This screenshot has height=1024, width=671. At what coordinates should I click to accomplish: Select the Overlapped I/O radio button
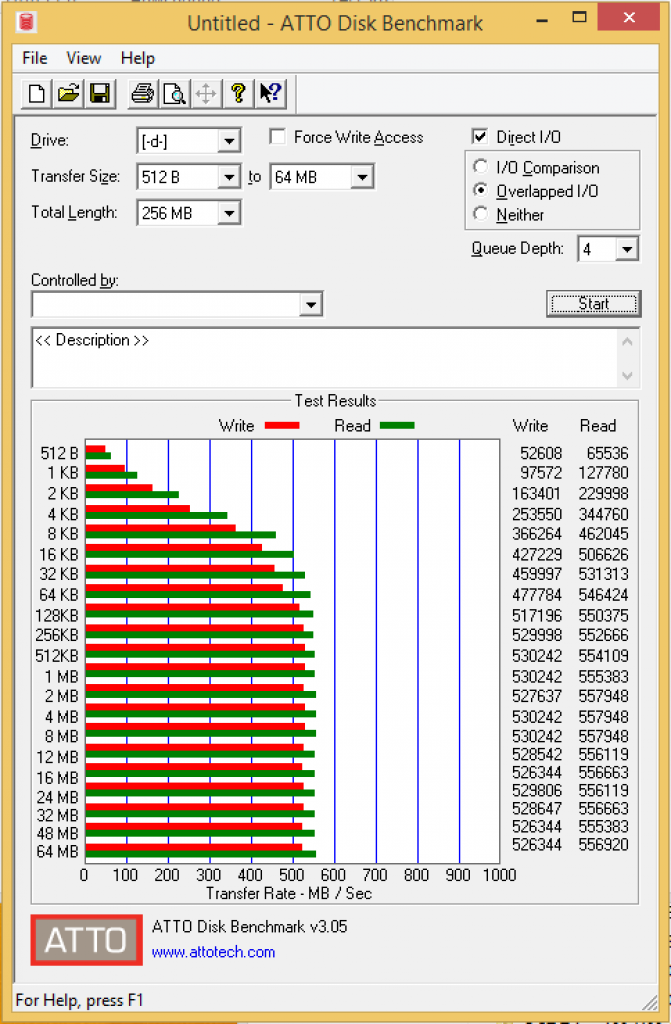coord(481,191)
